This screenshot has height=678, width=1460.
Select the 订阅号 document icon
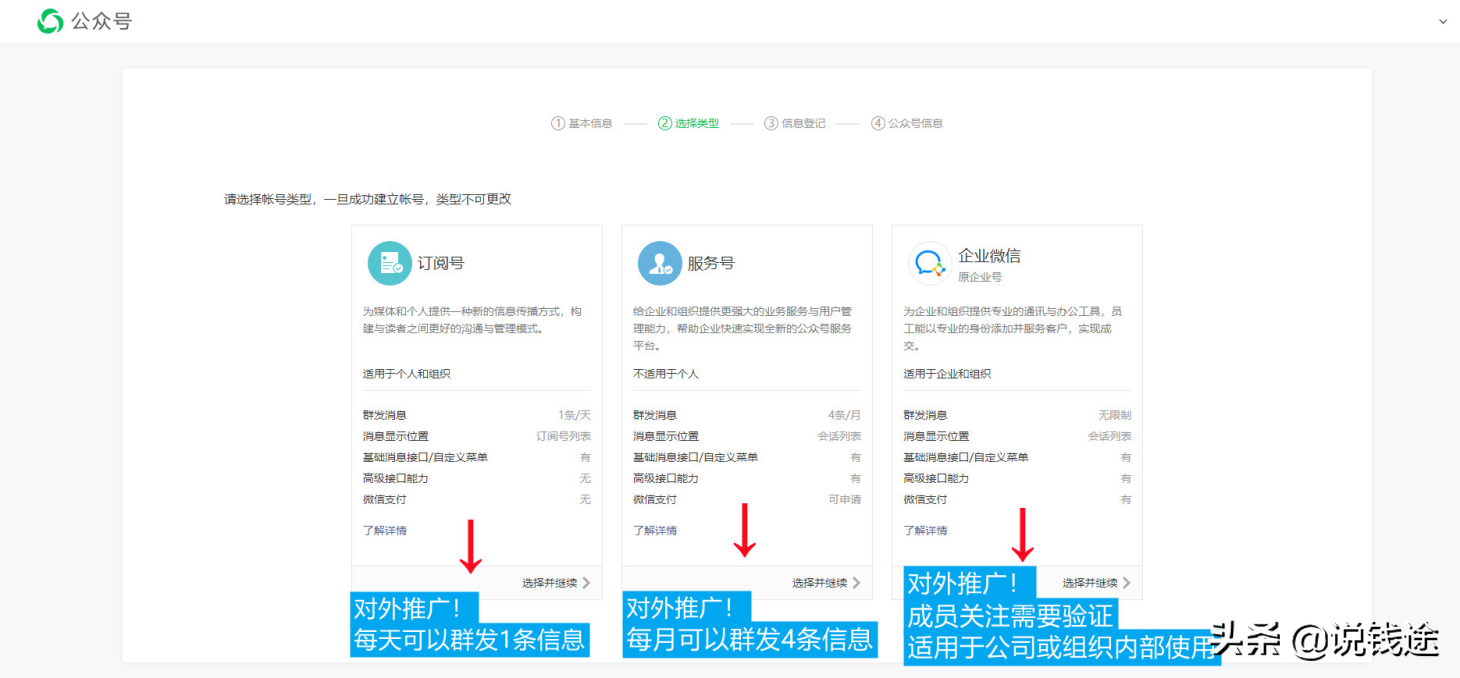389,262
